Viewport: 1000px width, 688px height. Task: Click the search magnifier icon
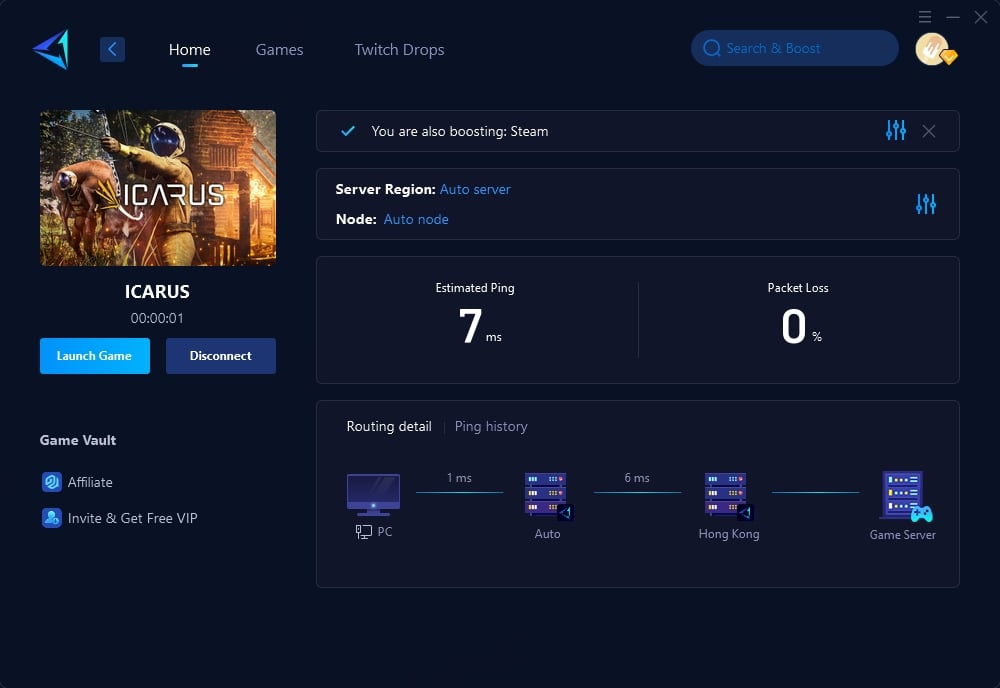point(712,48)
